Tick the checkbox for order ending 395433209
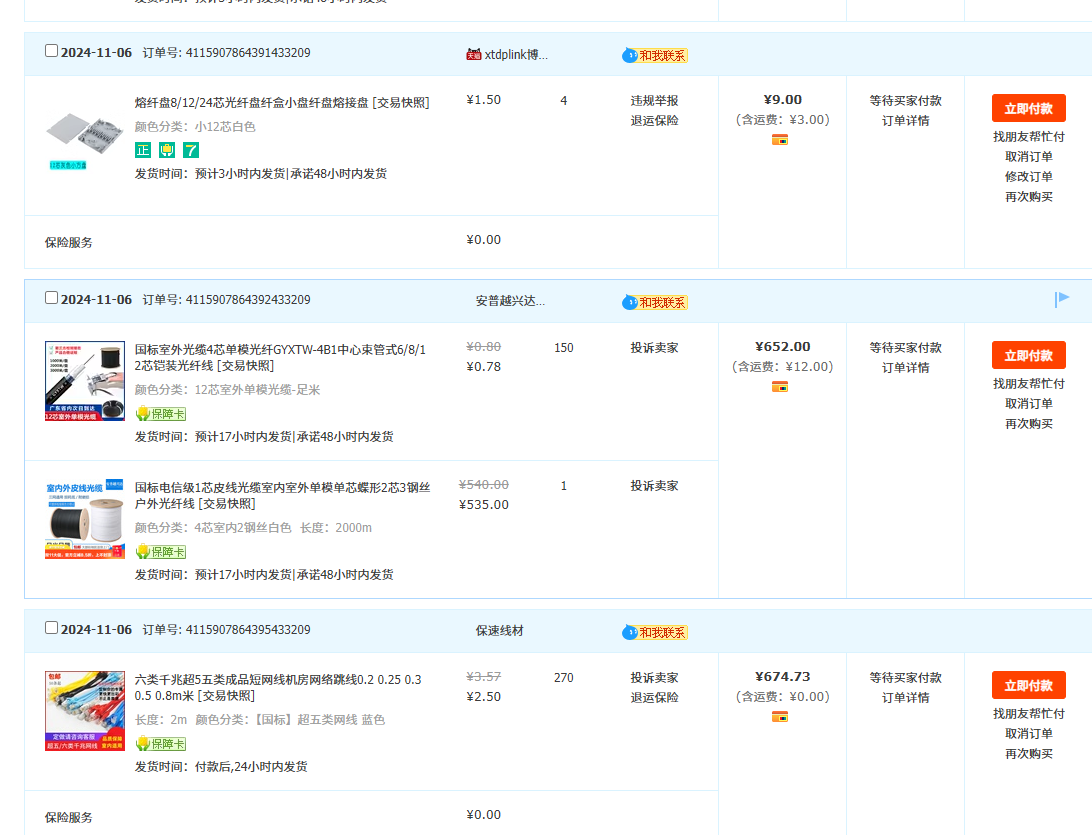 [52, 628]
